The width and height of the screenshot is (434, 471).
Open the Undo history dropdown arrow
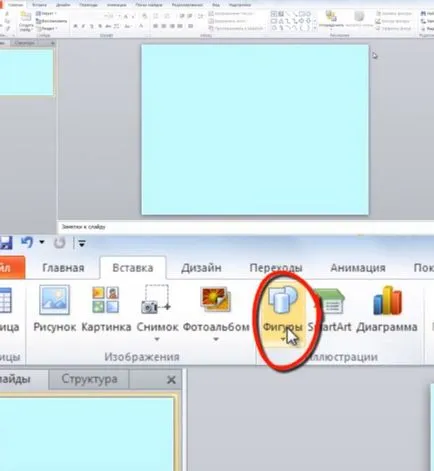(x=42, y=242)
